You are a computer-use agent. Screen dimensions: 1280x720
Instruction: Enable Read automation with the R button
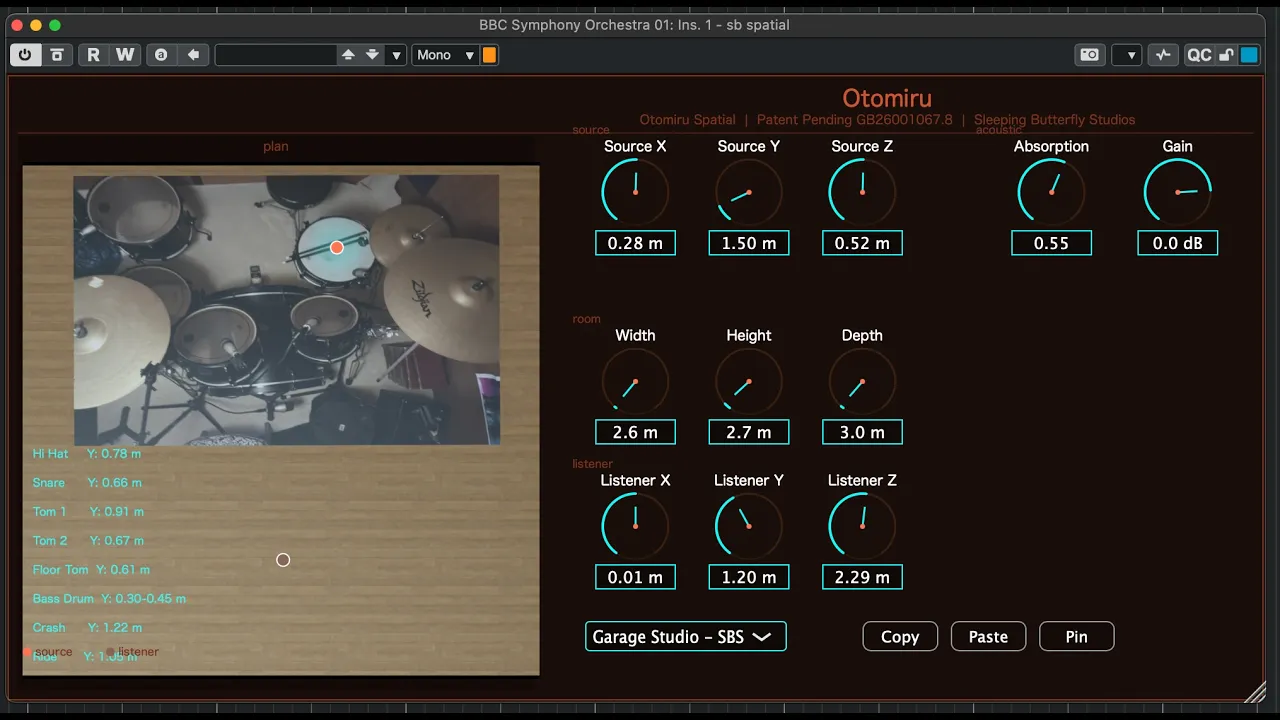93,55
